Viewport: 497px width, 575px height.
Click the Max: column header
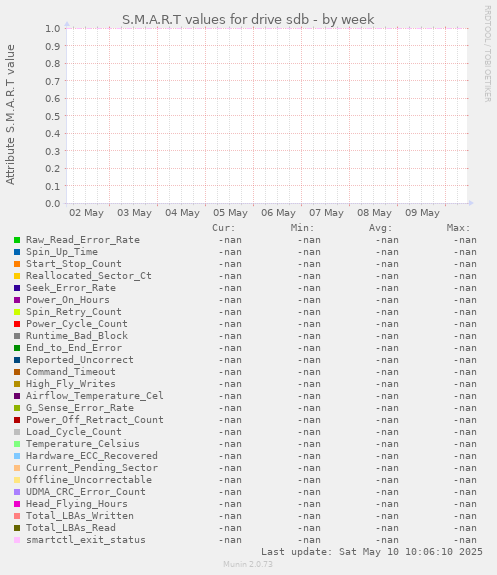pyautogui.click(x=458, y=228)
